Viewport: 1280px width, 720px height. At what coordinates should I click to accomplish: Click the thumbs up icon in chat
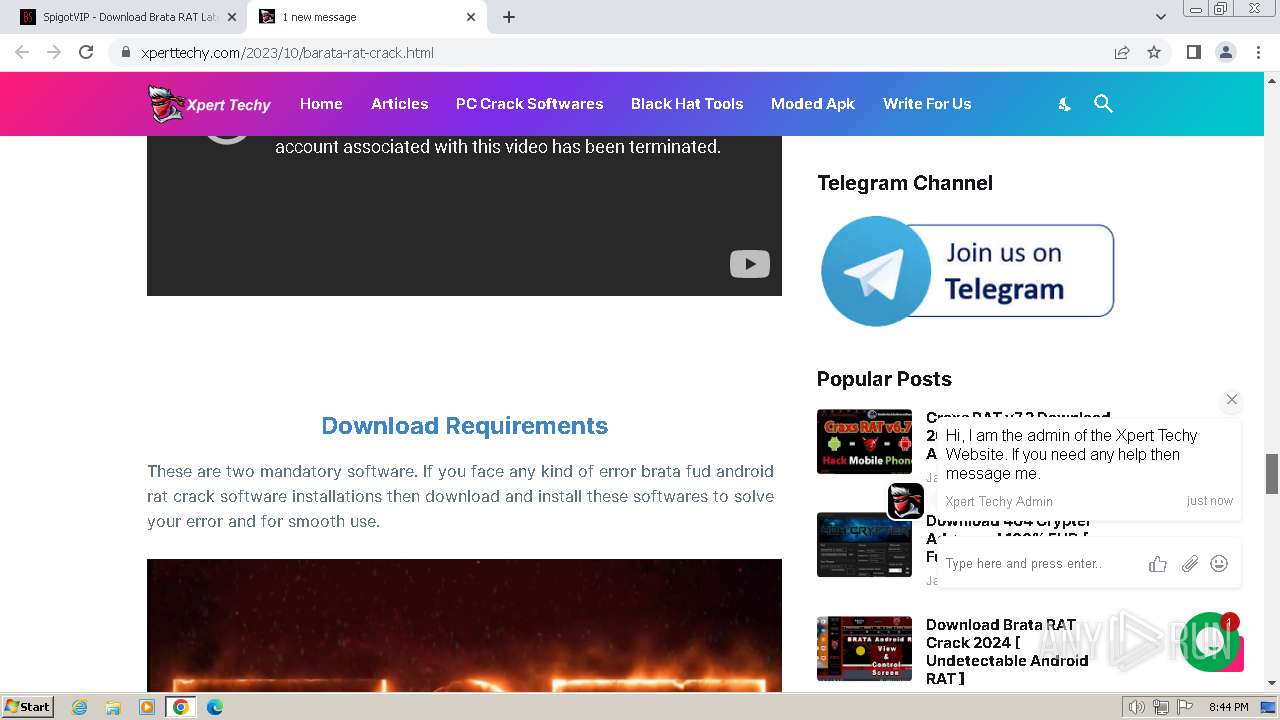click(x=1158, y=564)
